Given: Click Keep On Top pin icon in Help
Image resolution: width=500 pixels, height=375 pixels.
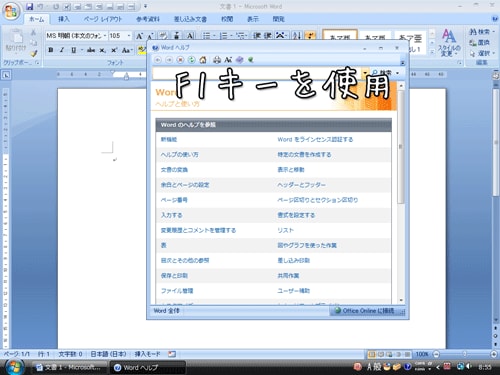Looking at the screenshot, I should click(x=250, y=60).
